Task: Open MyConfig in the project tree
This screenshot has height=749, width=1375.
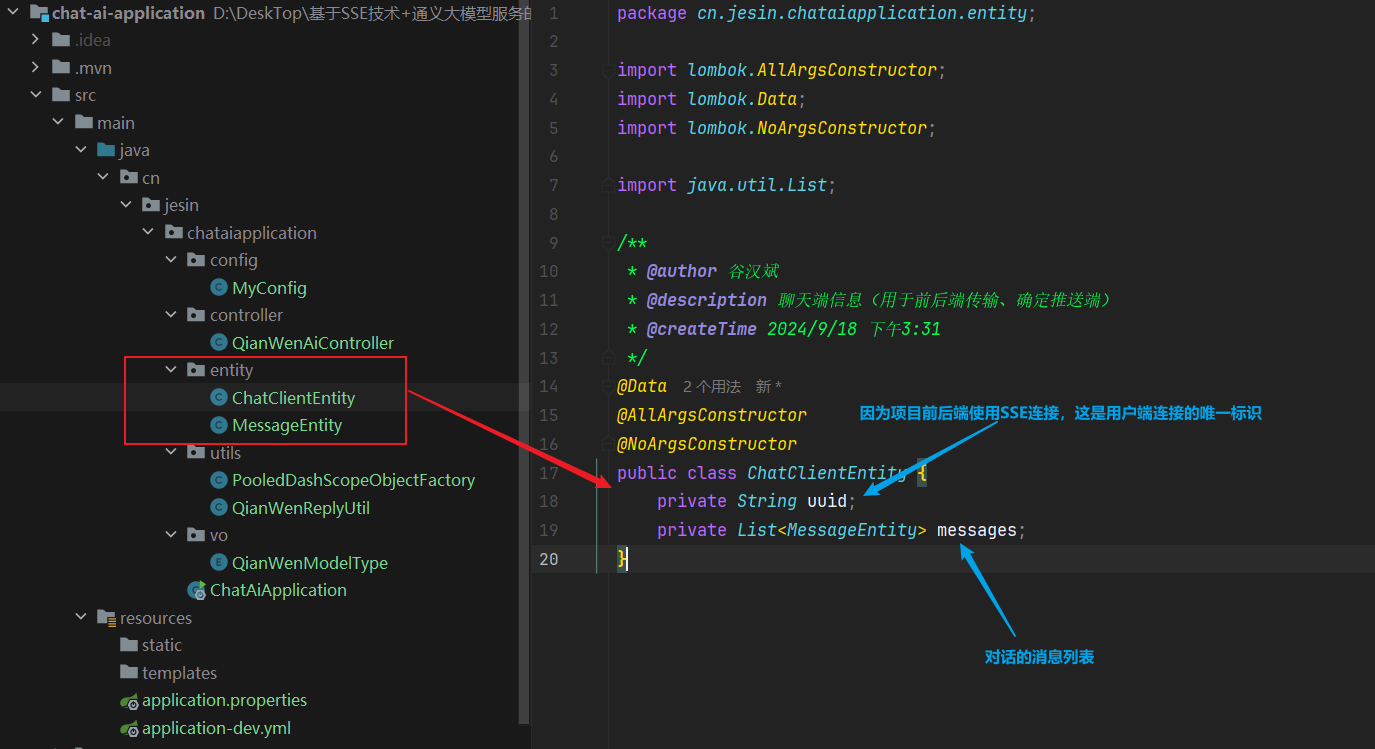Action: pyautogui.click(x=269, y=288)
